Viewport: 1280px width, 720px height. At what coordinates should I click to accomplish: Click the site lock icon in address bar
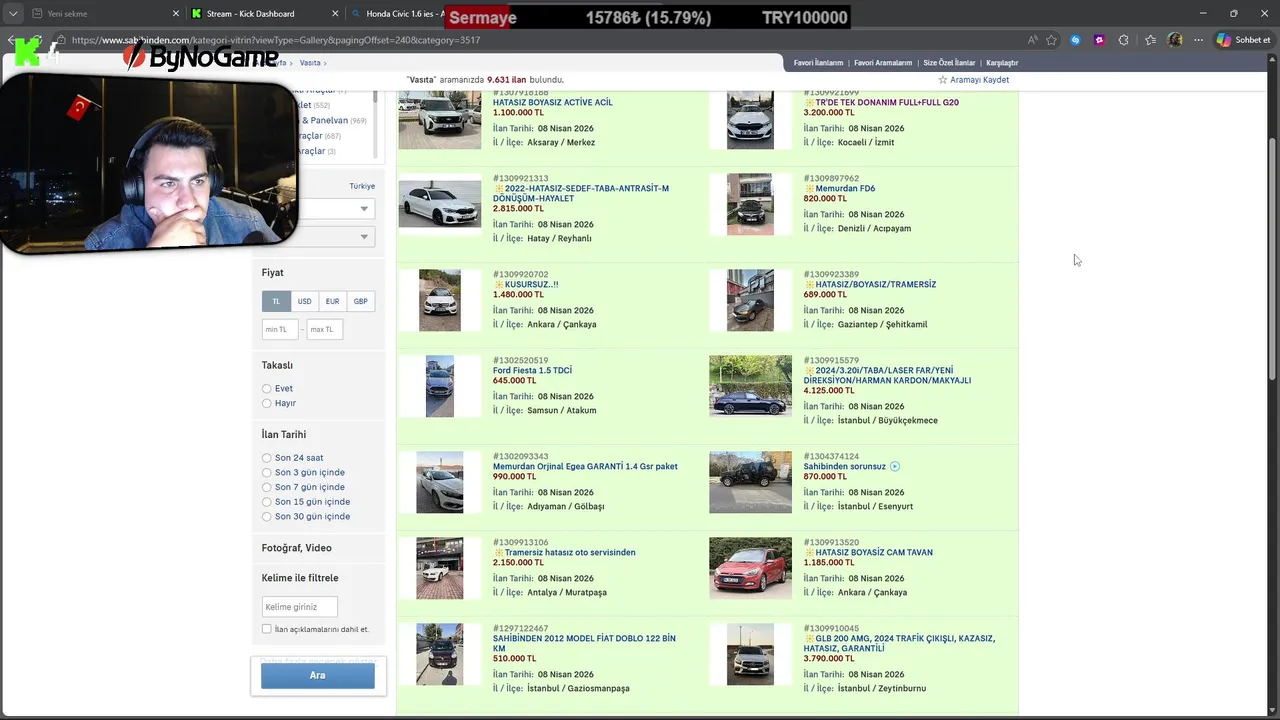(x=60, y=40)
